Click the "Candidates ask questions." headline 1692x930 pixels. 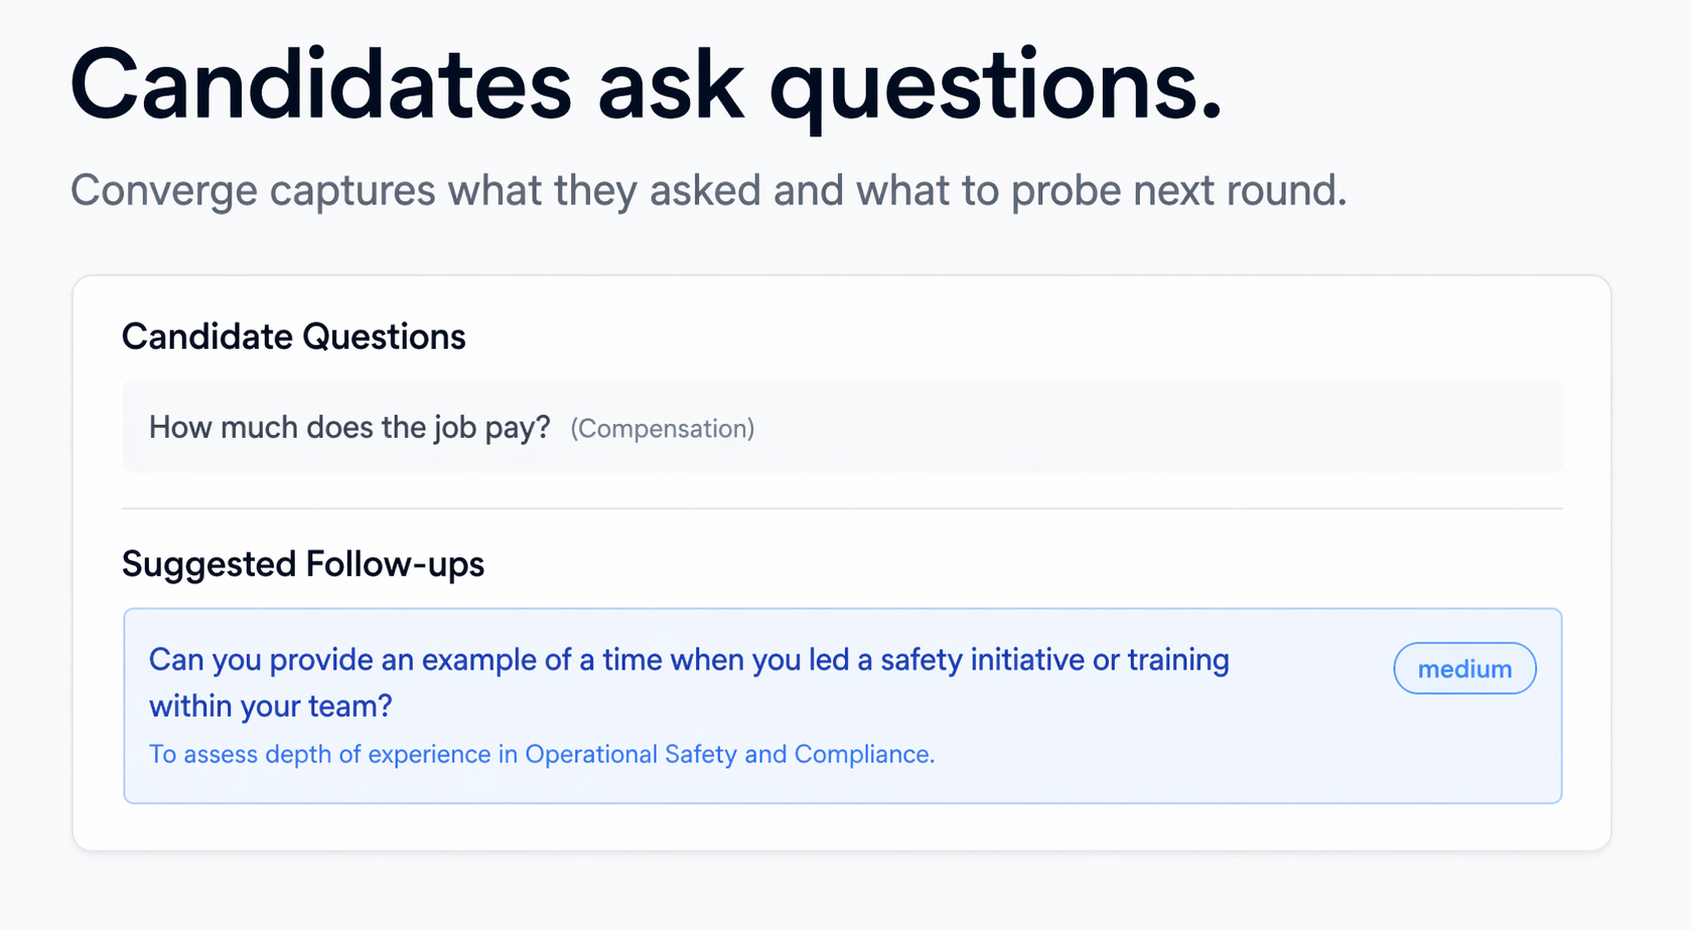pyautogui.click(x=645, y=87)
